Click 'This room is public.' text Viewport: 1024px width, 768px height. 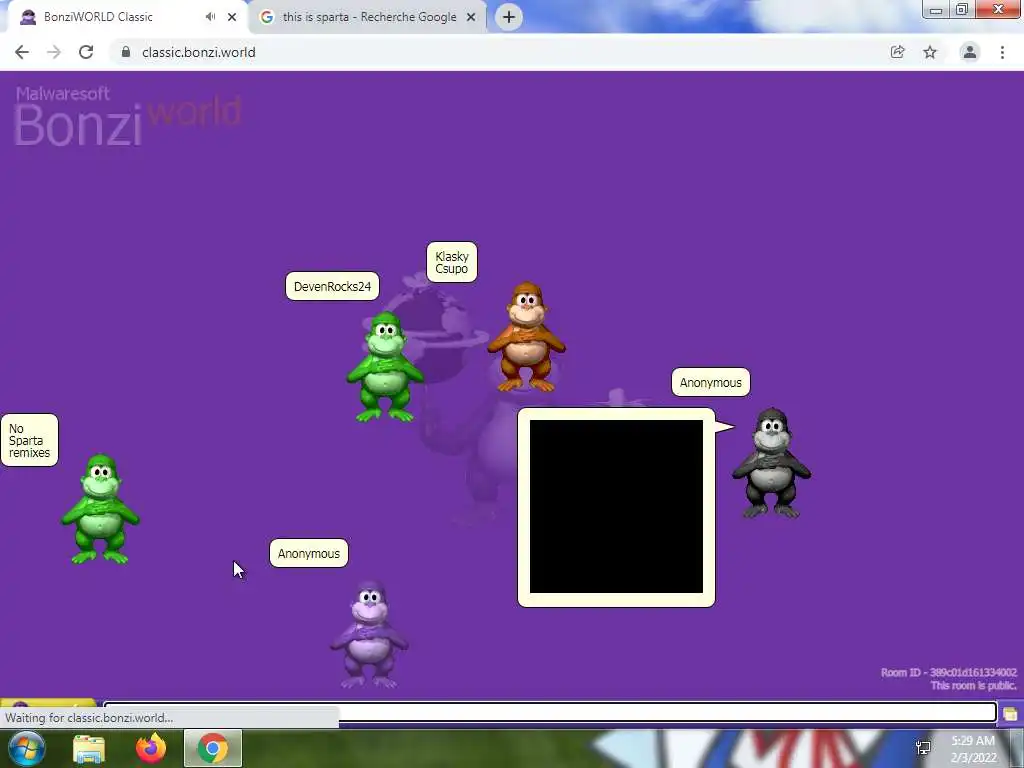[973, 685]
